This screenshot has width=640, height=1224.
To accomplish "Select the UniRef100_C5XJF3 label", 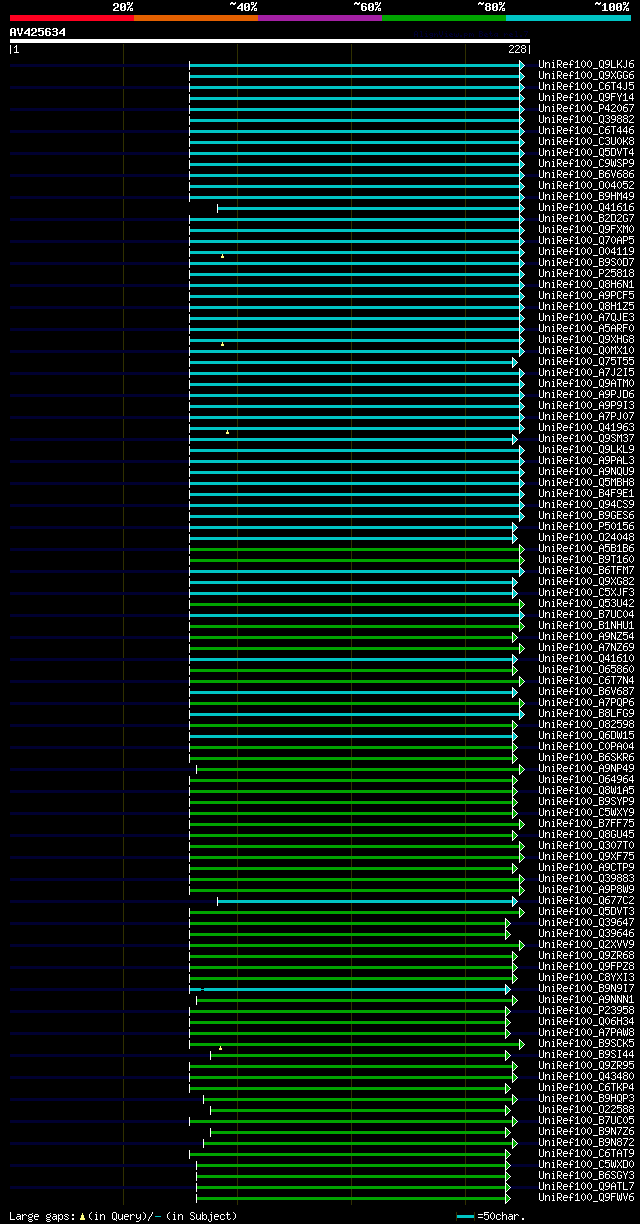I will 586,592.
